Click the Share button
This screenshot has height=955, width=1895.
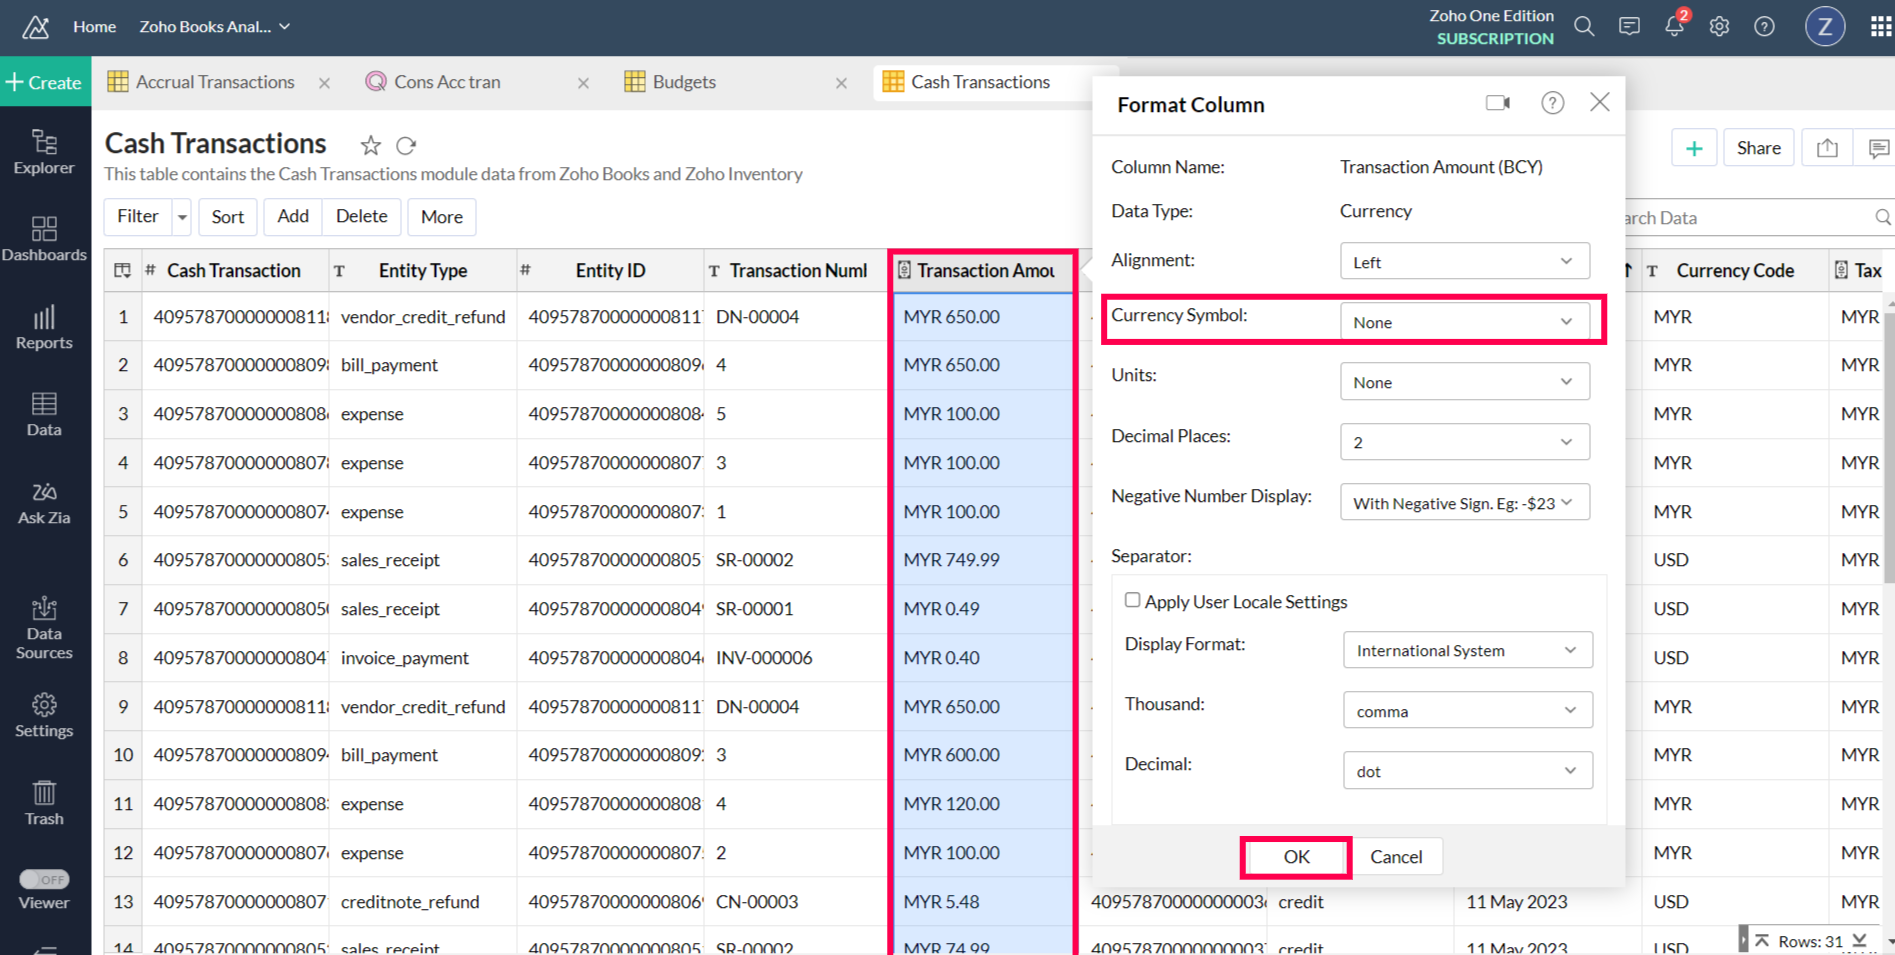point(1758,148)
